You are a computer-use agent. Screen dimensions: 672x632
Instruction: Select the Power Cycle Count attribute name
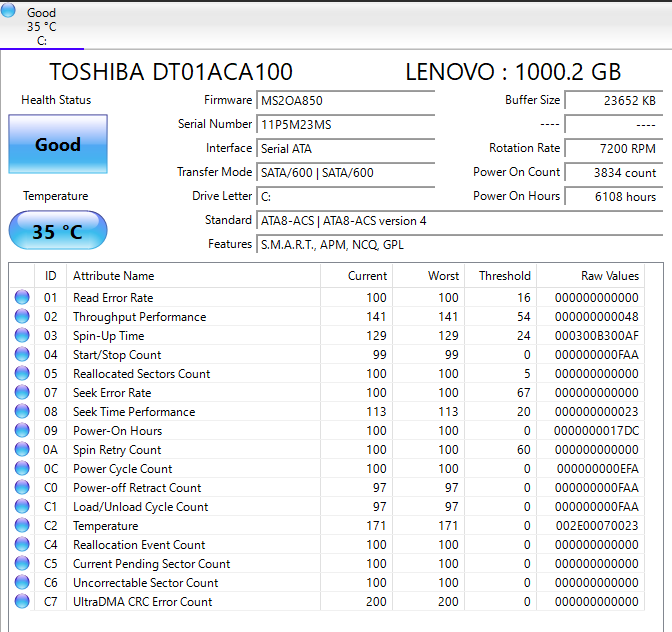123,469
